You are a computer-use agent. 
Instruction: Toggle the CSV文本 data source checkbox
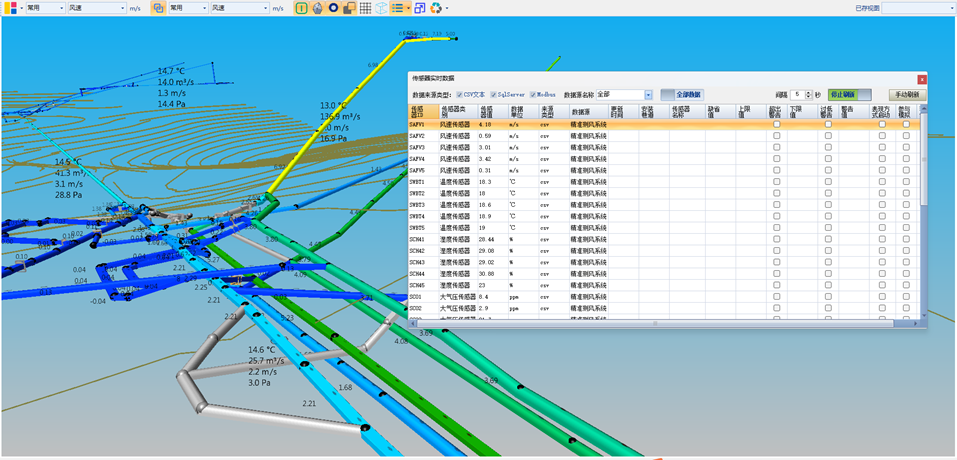[460, 95]
